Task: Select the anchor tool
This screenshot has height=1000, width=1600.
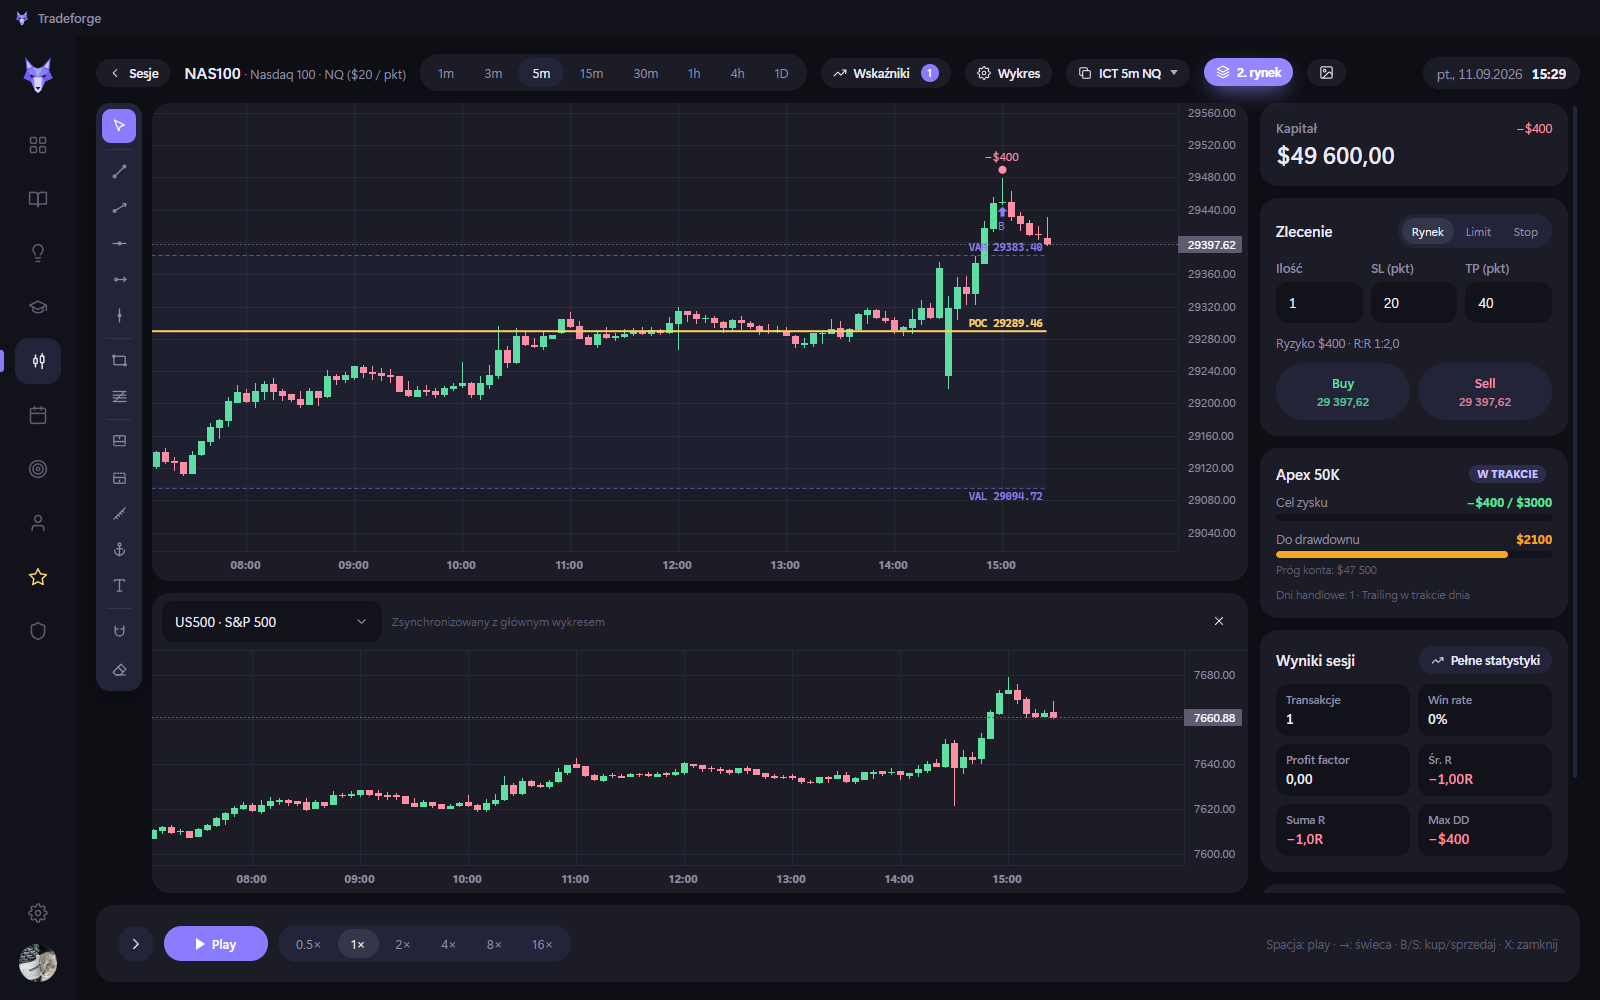Action: 119,550
